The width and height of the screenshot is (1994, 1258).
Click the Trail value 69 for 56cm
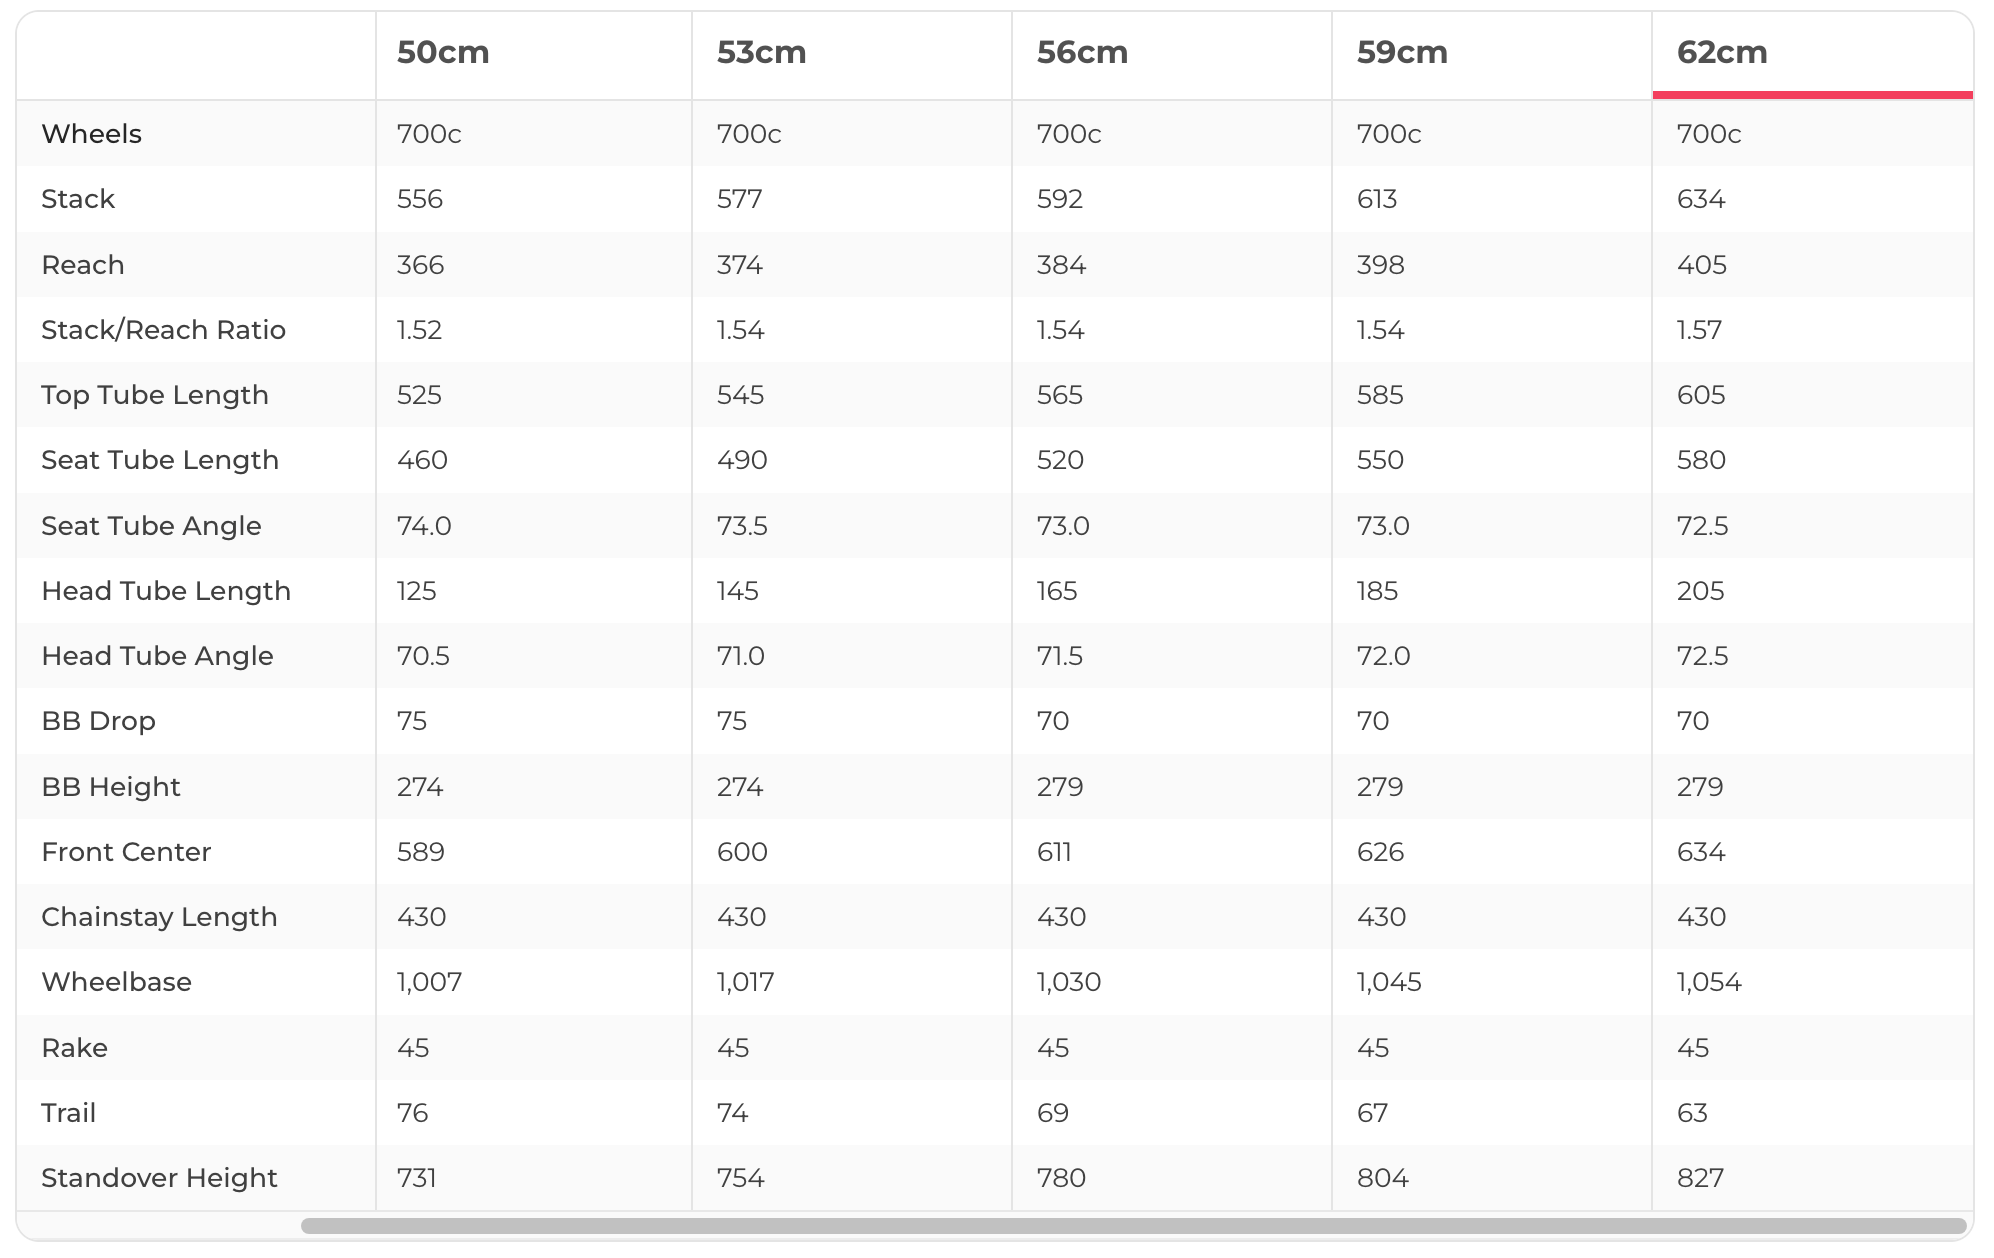tap(1053, 1113)
